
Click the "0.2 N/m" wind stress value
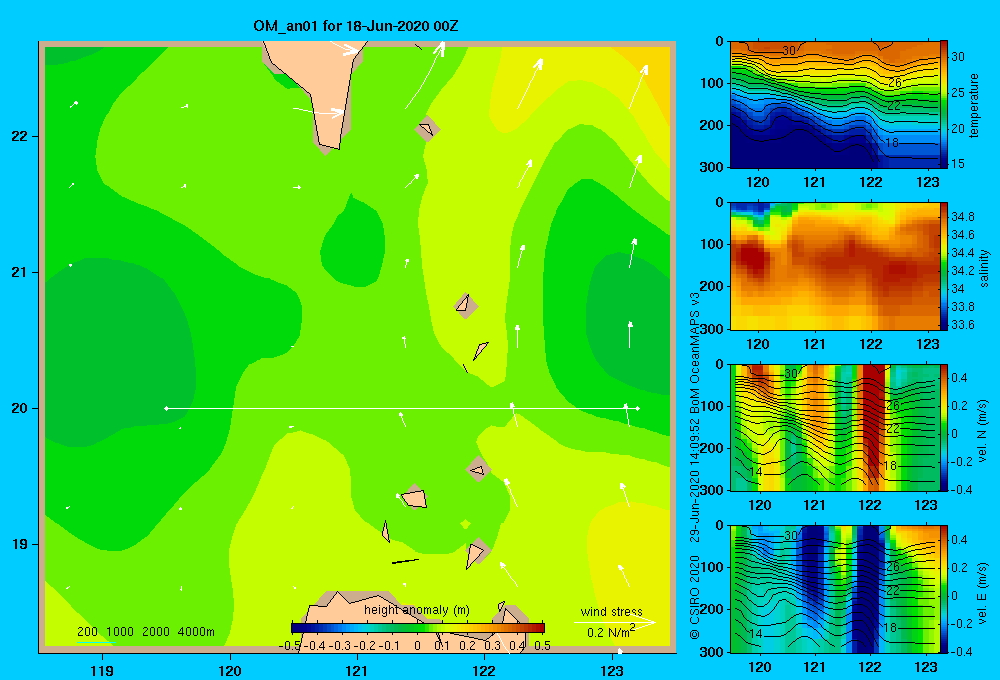(x=610, y=632)
